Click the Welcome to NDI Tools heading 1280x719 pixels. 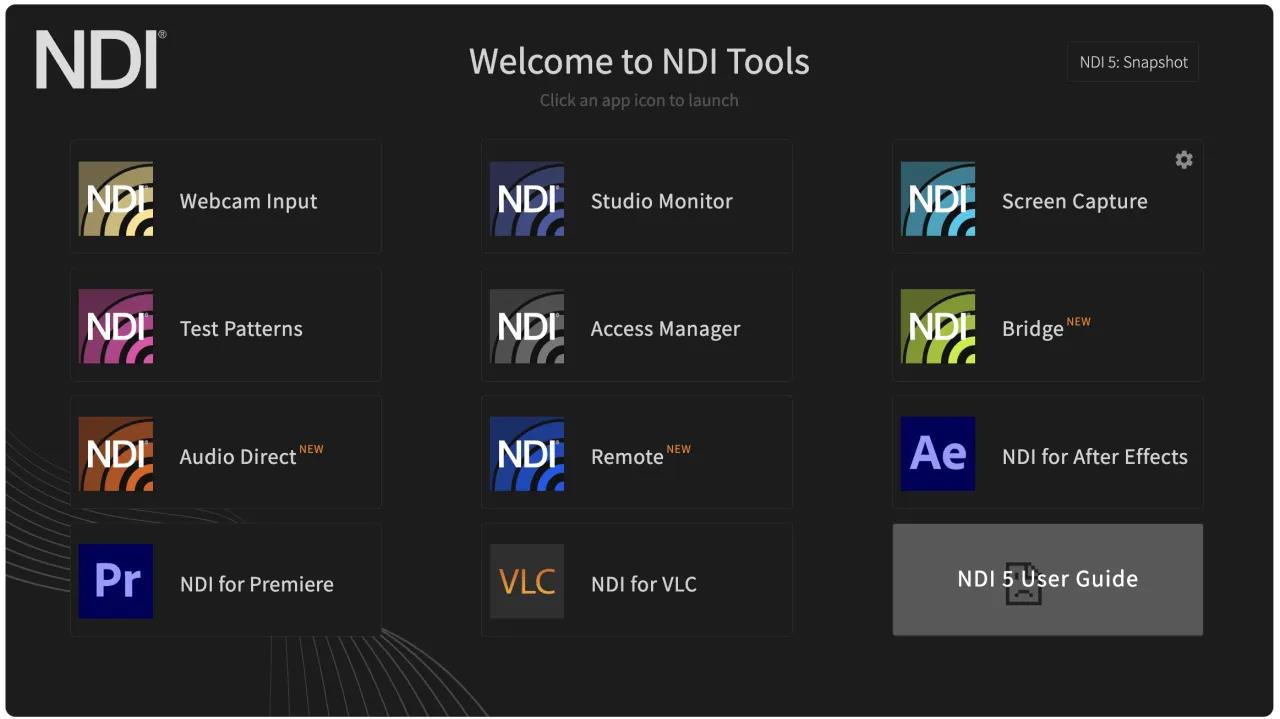point(639,61)
